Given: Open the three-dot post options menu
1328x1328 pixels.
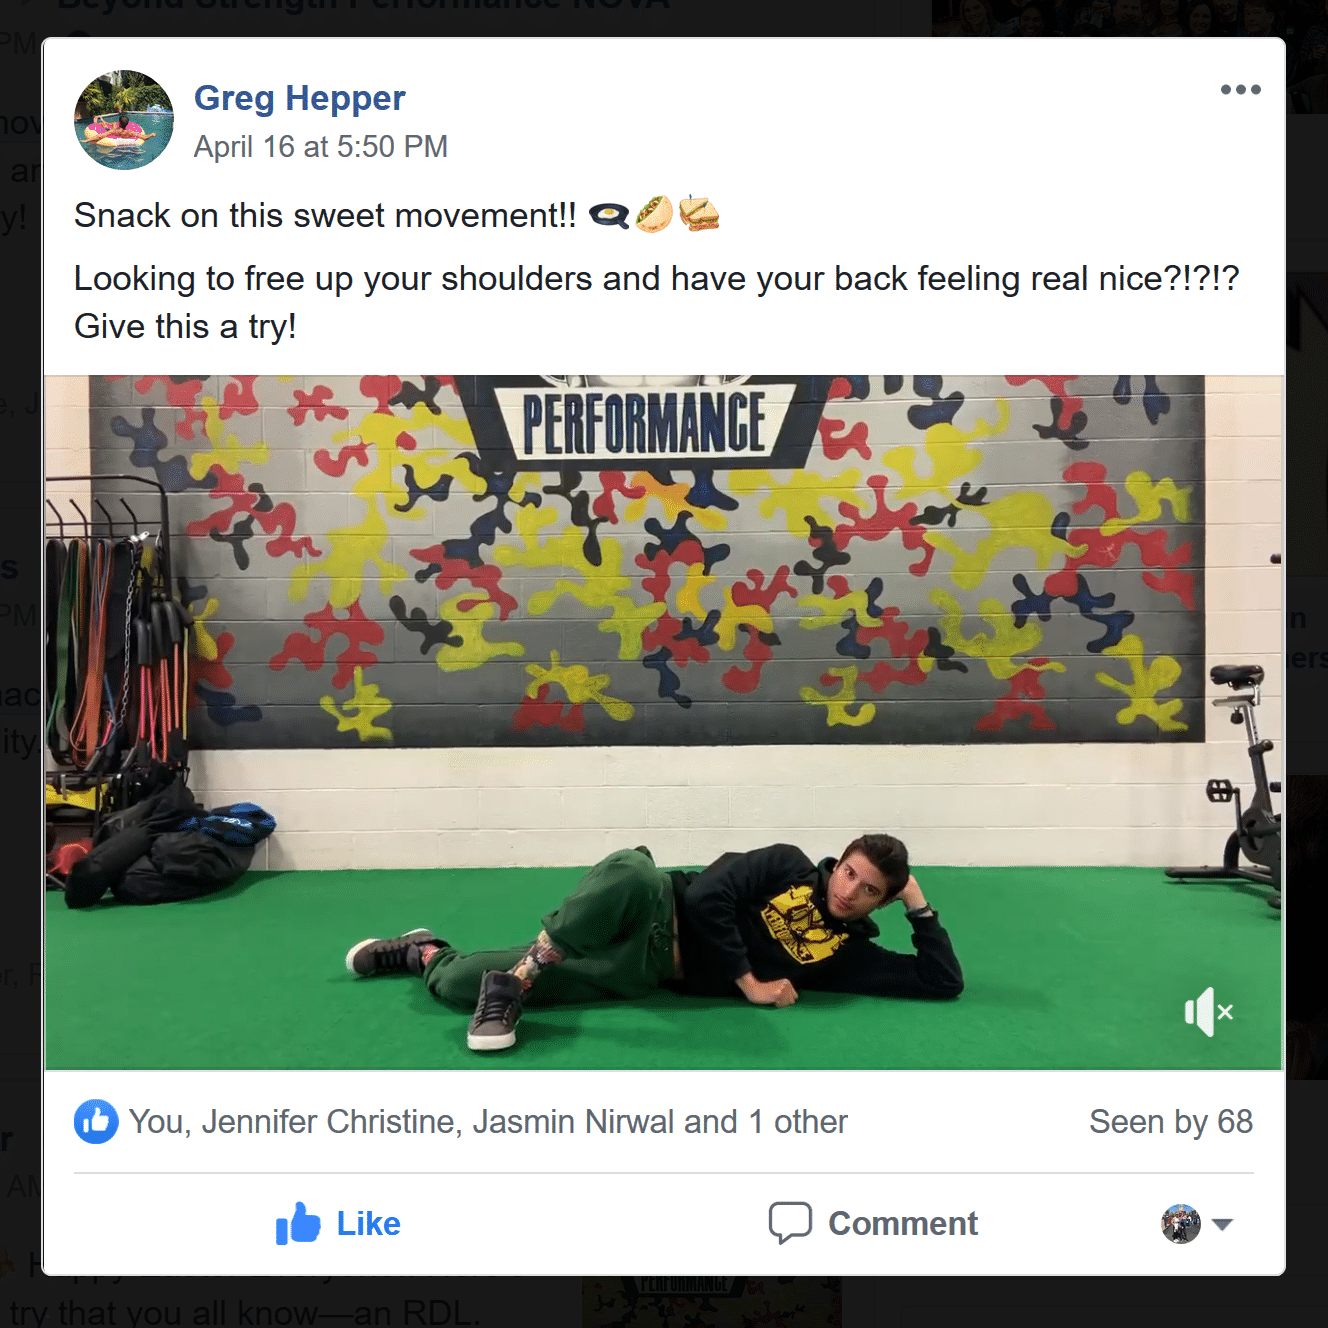Looking at the screenshot, I should point(1240,90).
